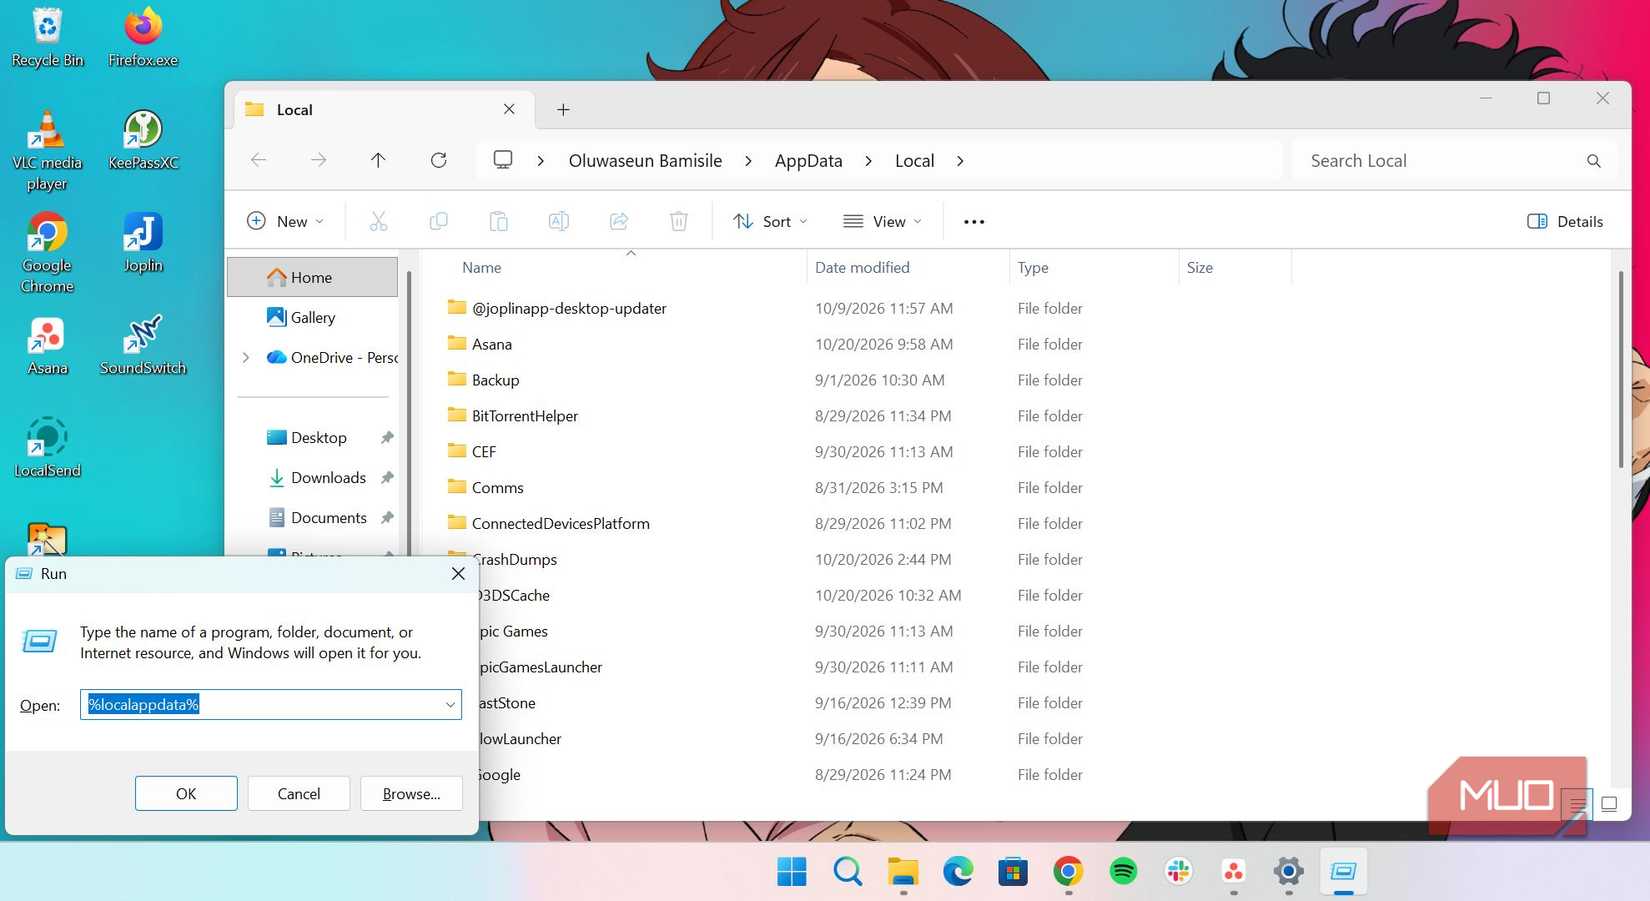Click AppData in the breadcrumb path
1650x901 pixels.
808,161
